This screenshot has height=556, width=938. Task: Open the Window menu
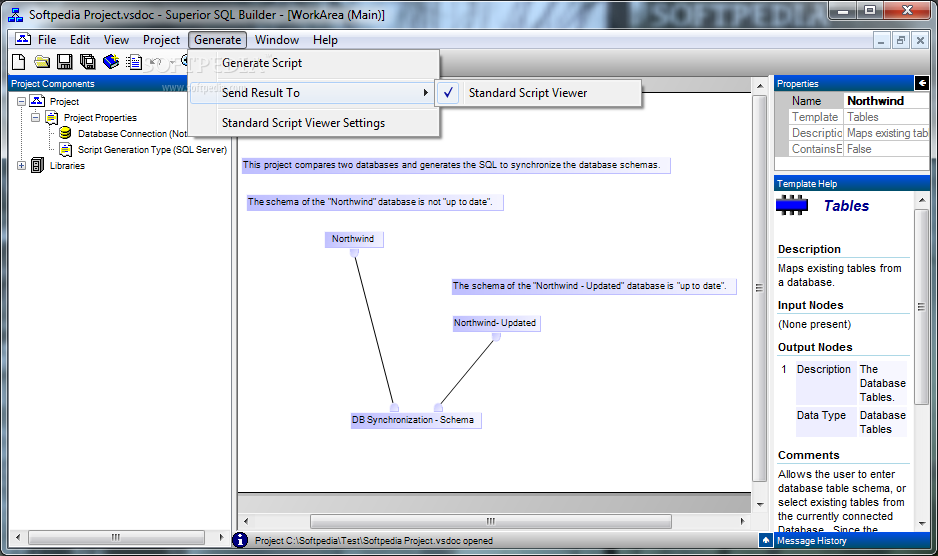click(x=276, y=40)
